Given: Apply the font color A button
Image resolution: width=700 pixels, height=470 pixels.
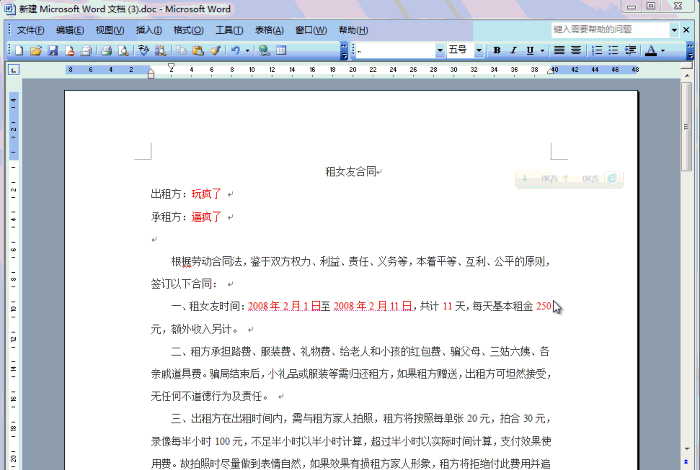Looking at the screenshot, I should click(x=651, y=50).
